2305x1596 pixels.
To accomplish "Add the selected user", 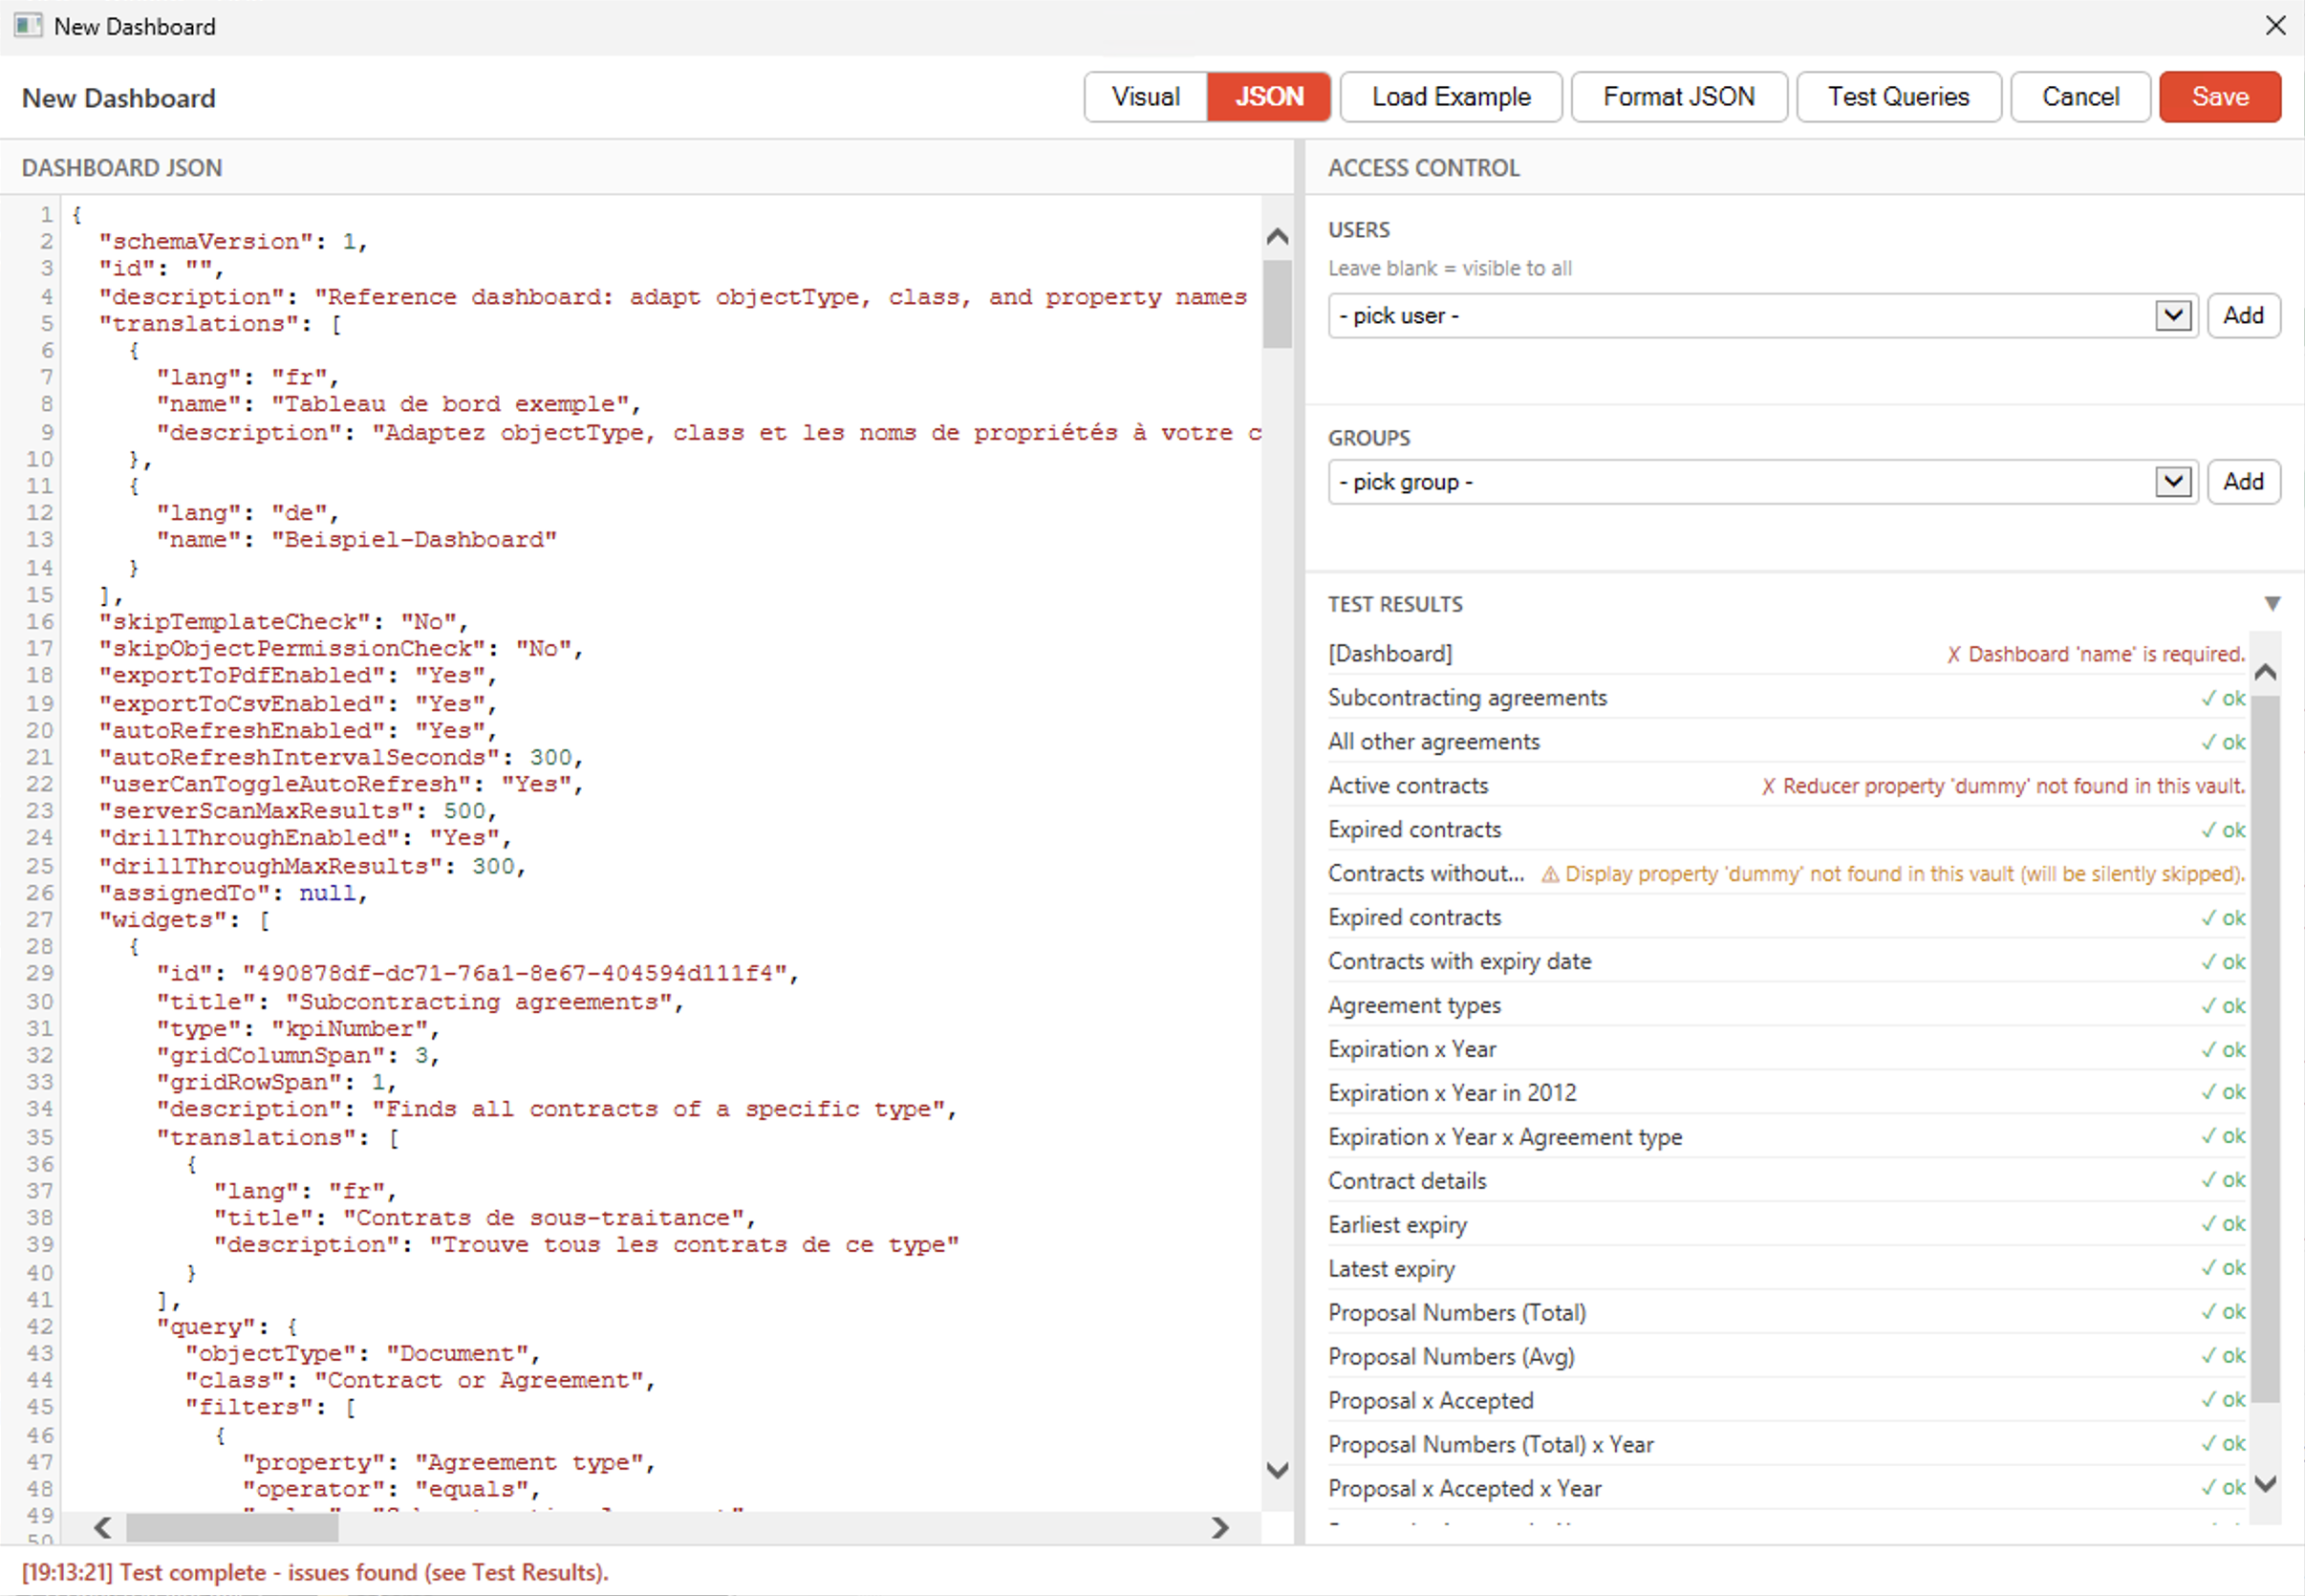I will pyautogui.click(x=2243, y=316).
